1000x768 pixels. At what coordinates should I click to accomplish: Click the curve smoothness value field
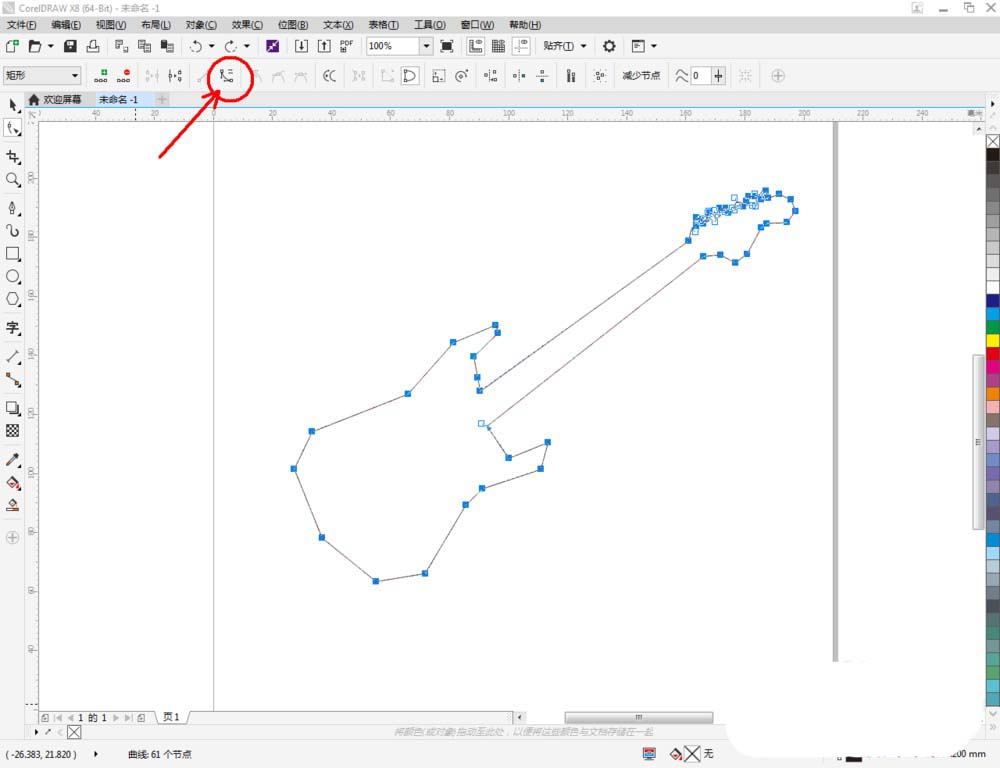(x=700, y=76)
